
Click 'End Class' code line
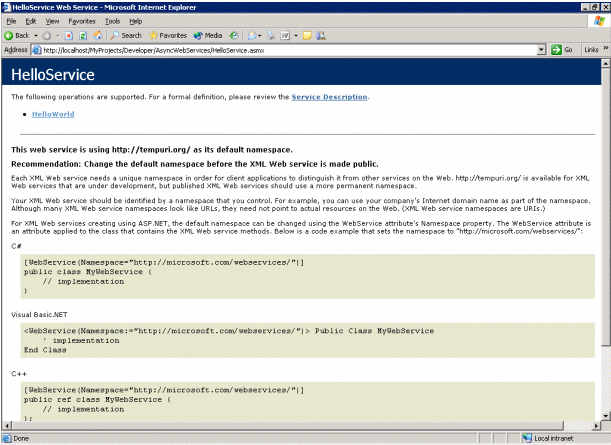tap(45, 350)
